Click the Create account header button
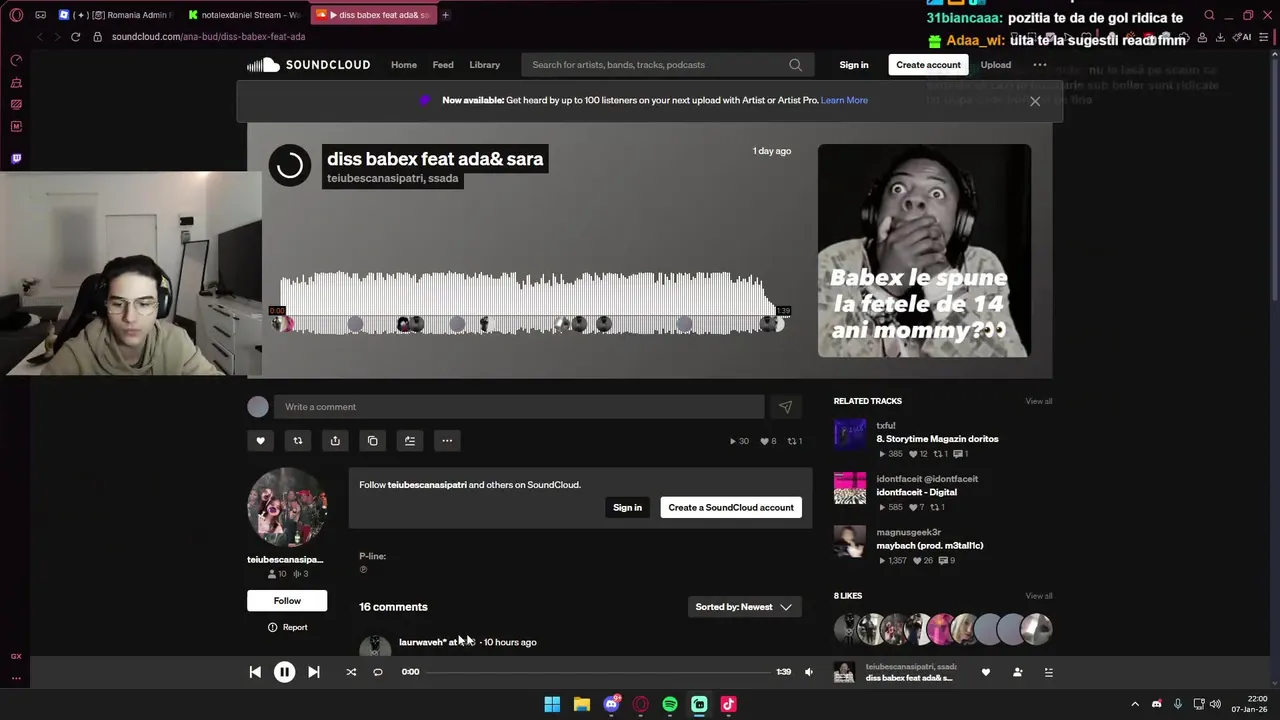The image size is (1280, 720). pyautogui.click(x=928, y=65)
